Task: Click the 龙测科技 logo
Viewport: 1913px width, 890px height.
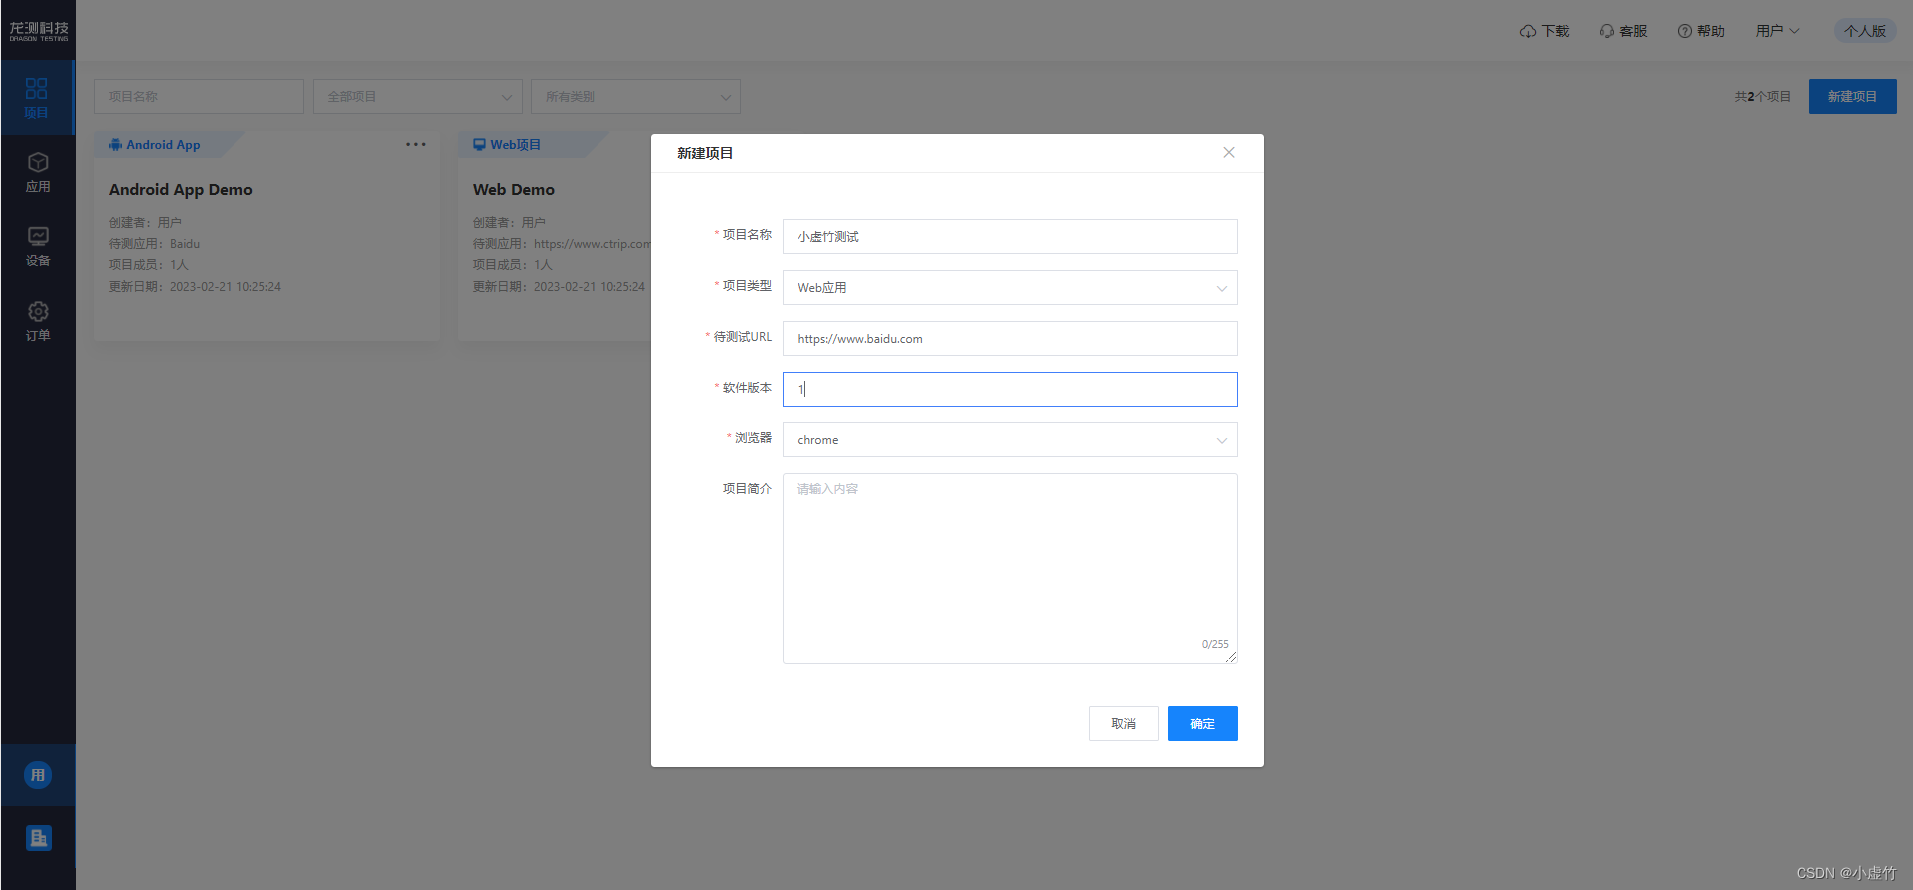Action: point(39,30)
